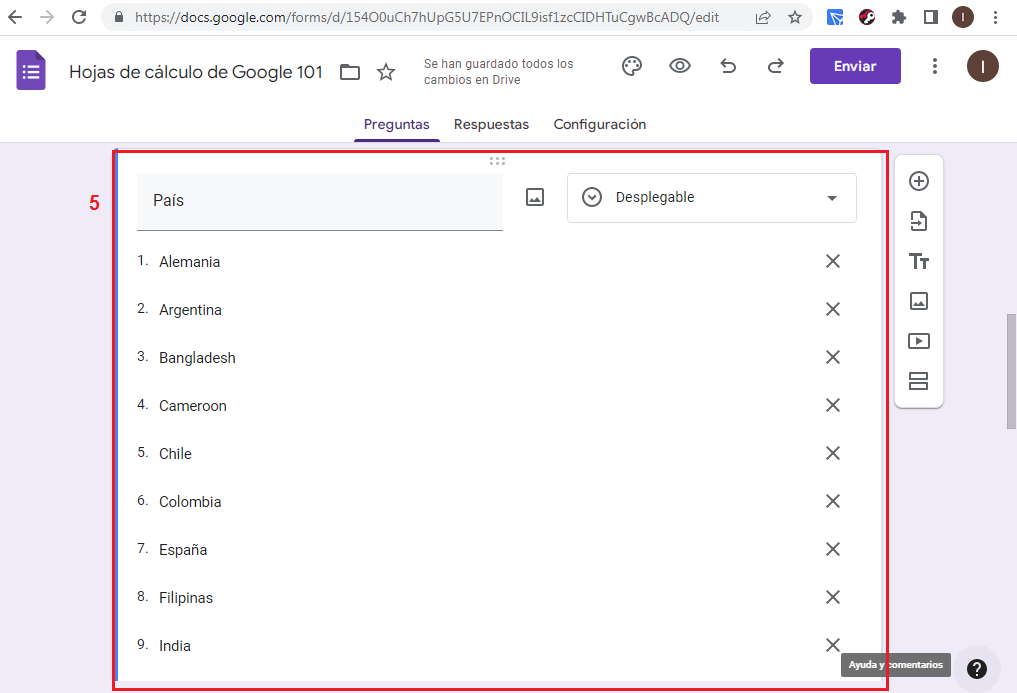Open the Chrome profile avatar
The image size is (1017, 693).
[963, 18]
